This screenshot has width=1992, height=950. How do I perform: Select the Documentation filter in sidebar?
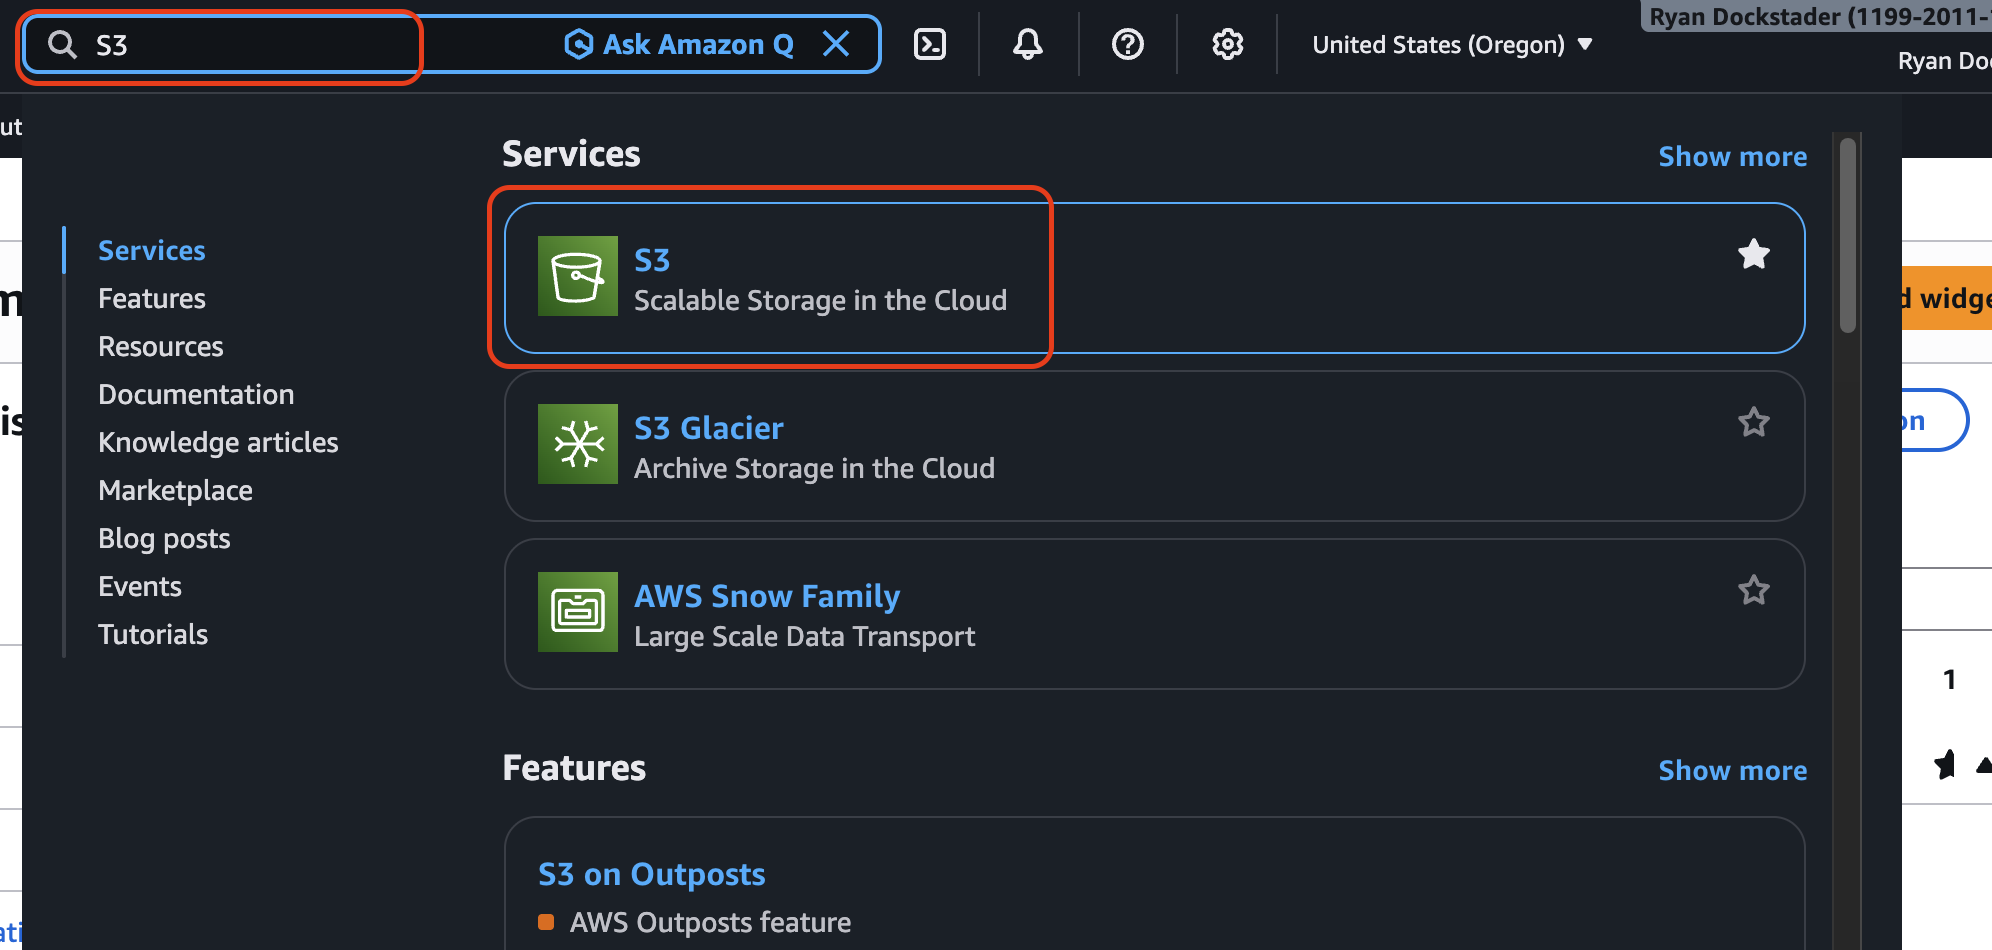[x=196, y=394]
